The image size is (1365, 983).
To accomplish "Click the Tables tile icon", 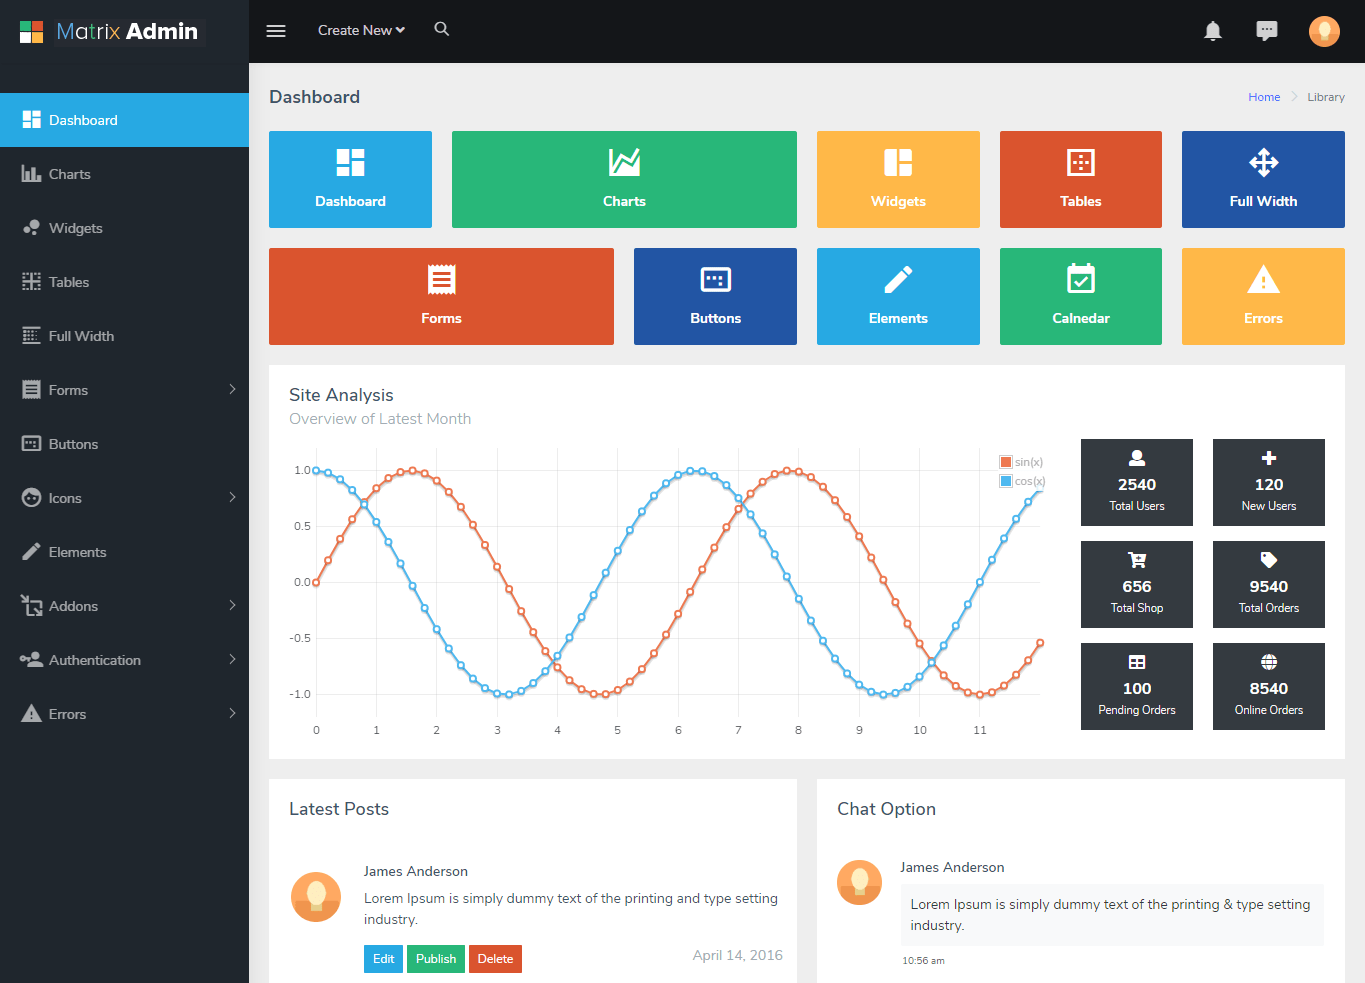I will [x=1080, y=162].
